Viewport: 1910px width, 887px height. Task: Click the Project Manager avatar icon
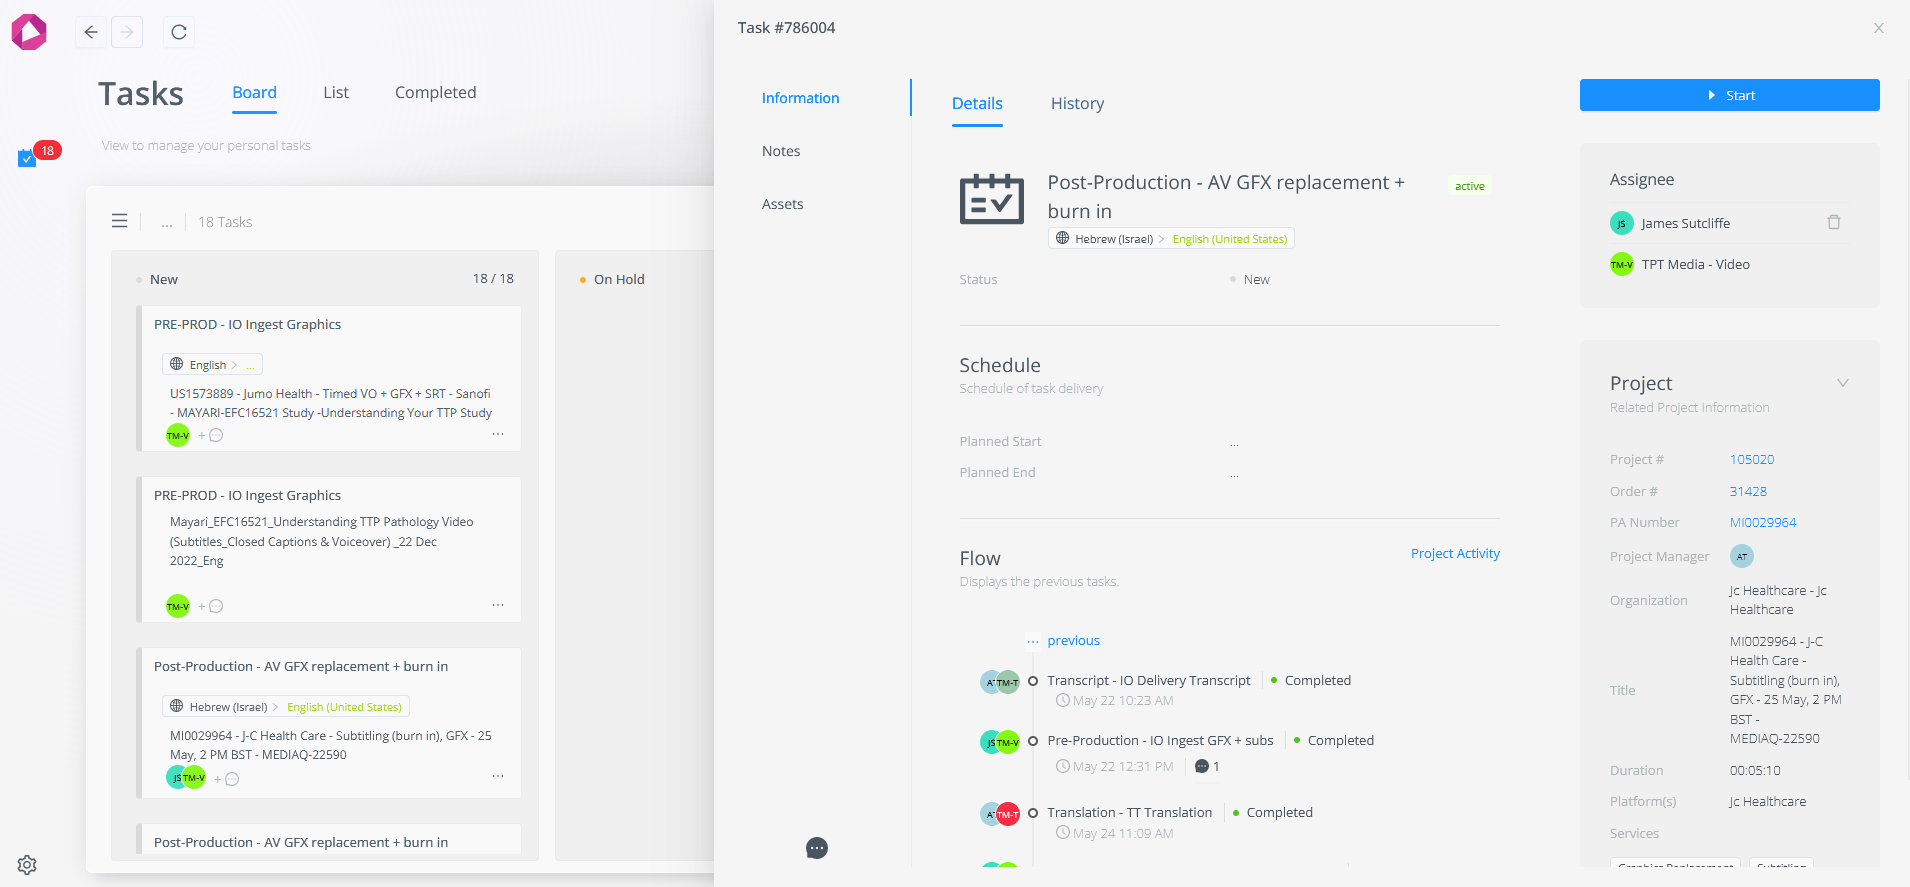click(x=1741, y=556)
